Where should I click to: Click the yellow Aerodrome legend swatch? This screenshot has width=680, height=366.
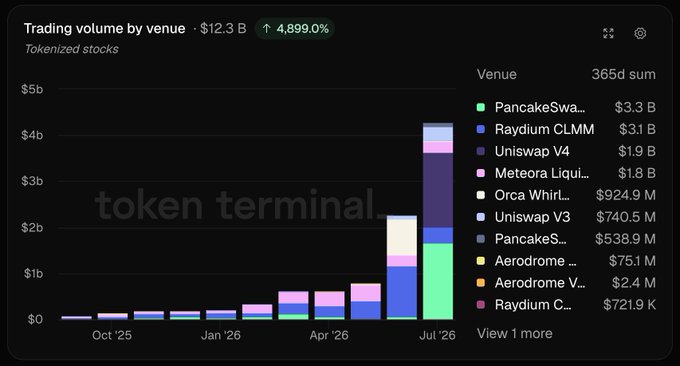pos(481,261)
